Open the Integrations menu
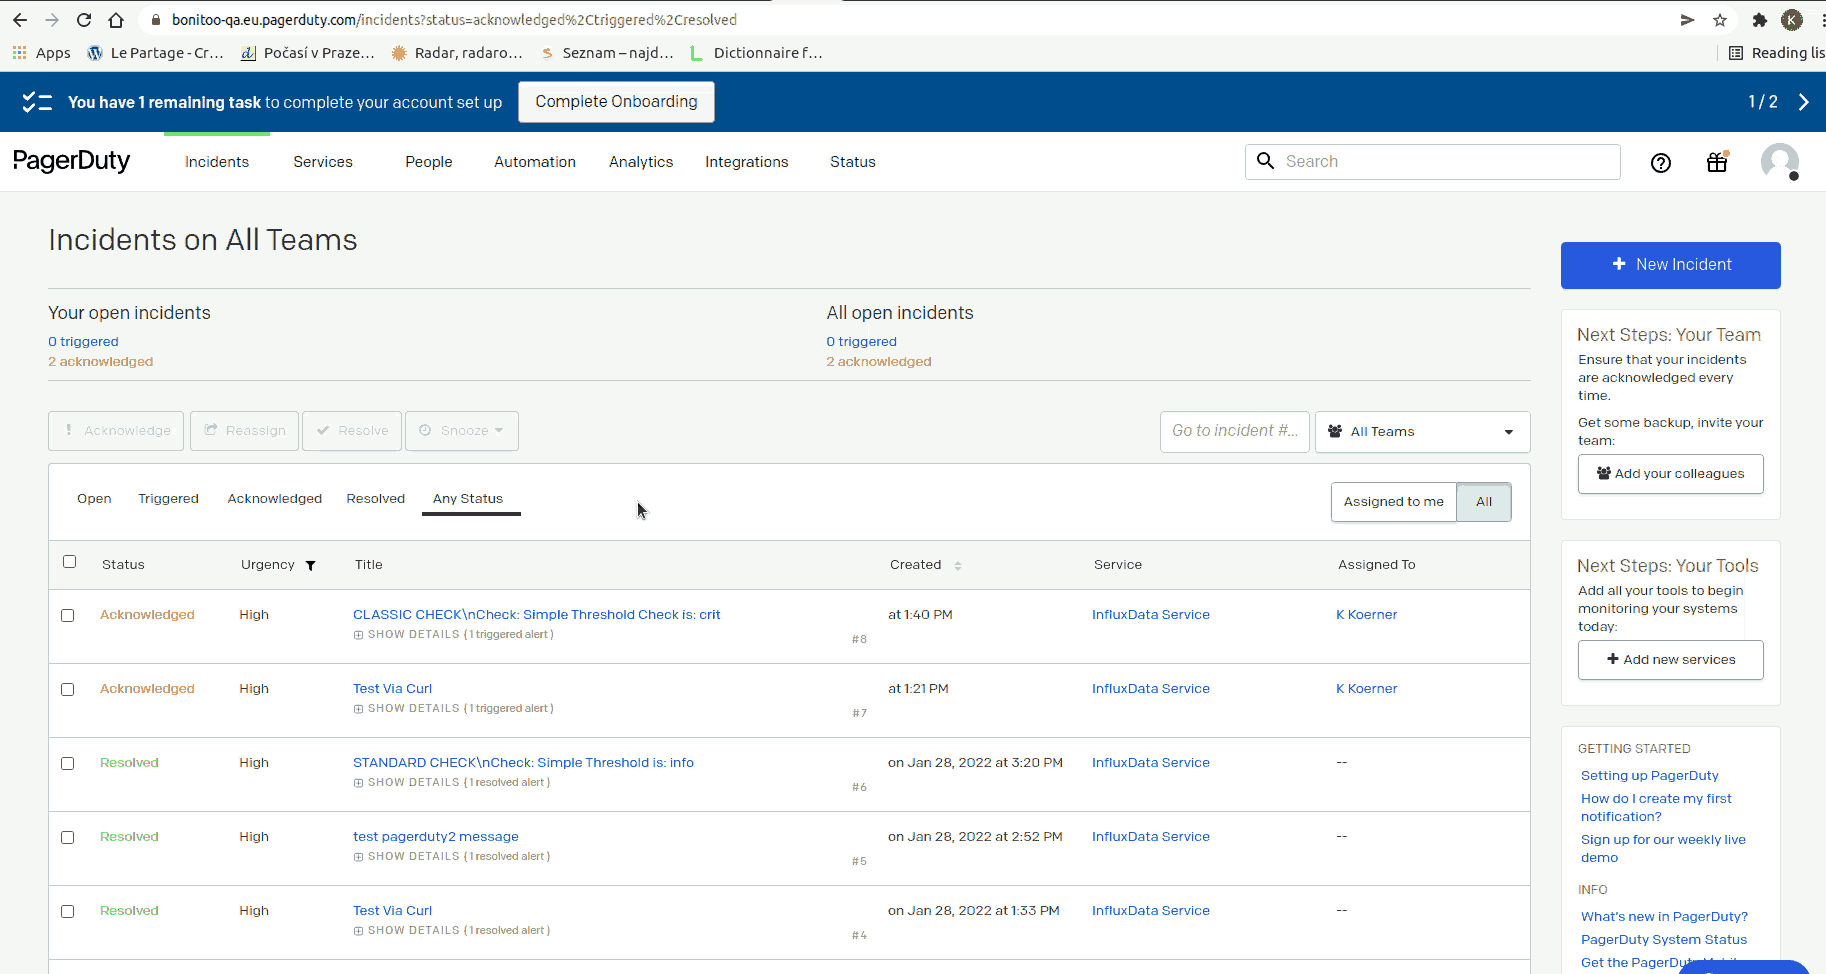This screenshot has height=974, width=1826. click(747, 162)
